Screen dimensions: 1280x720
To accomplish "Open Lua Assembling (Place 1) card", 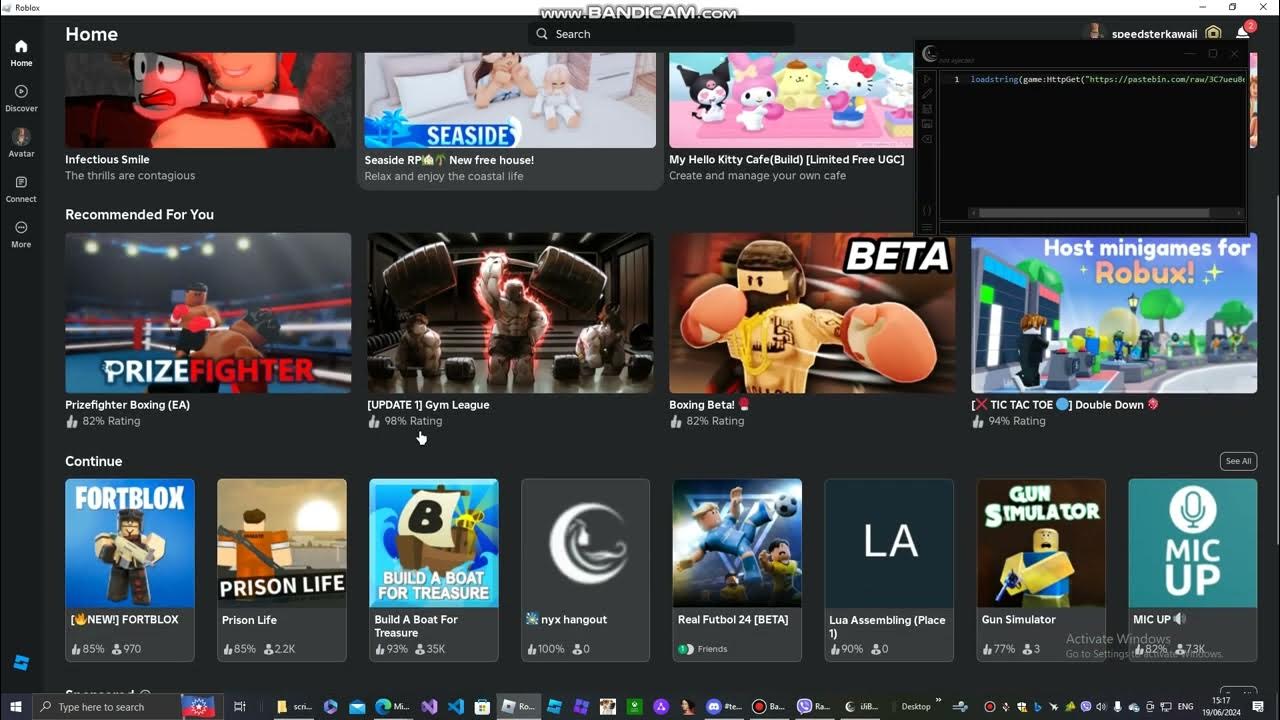I will coord(889,570).
